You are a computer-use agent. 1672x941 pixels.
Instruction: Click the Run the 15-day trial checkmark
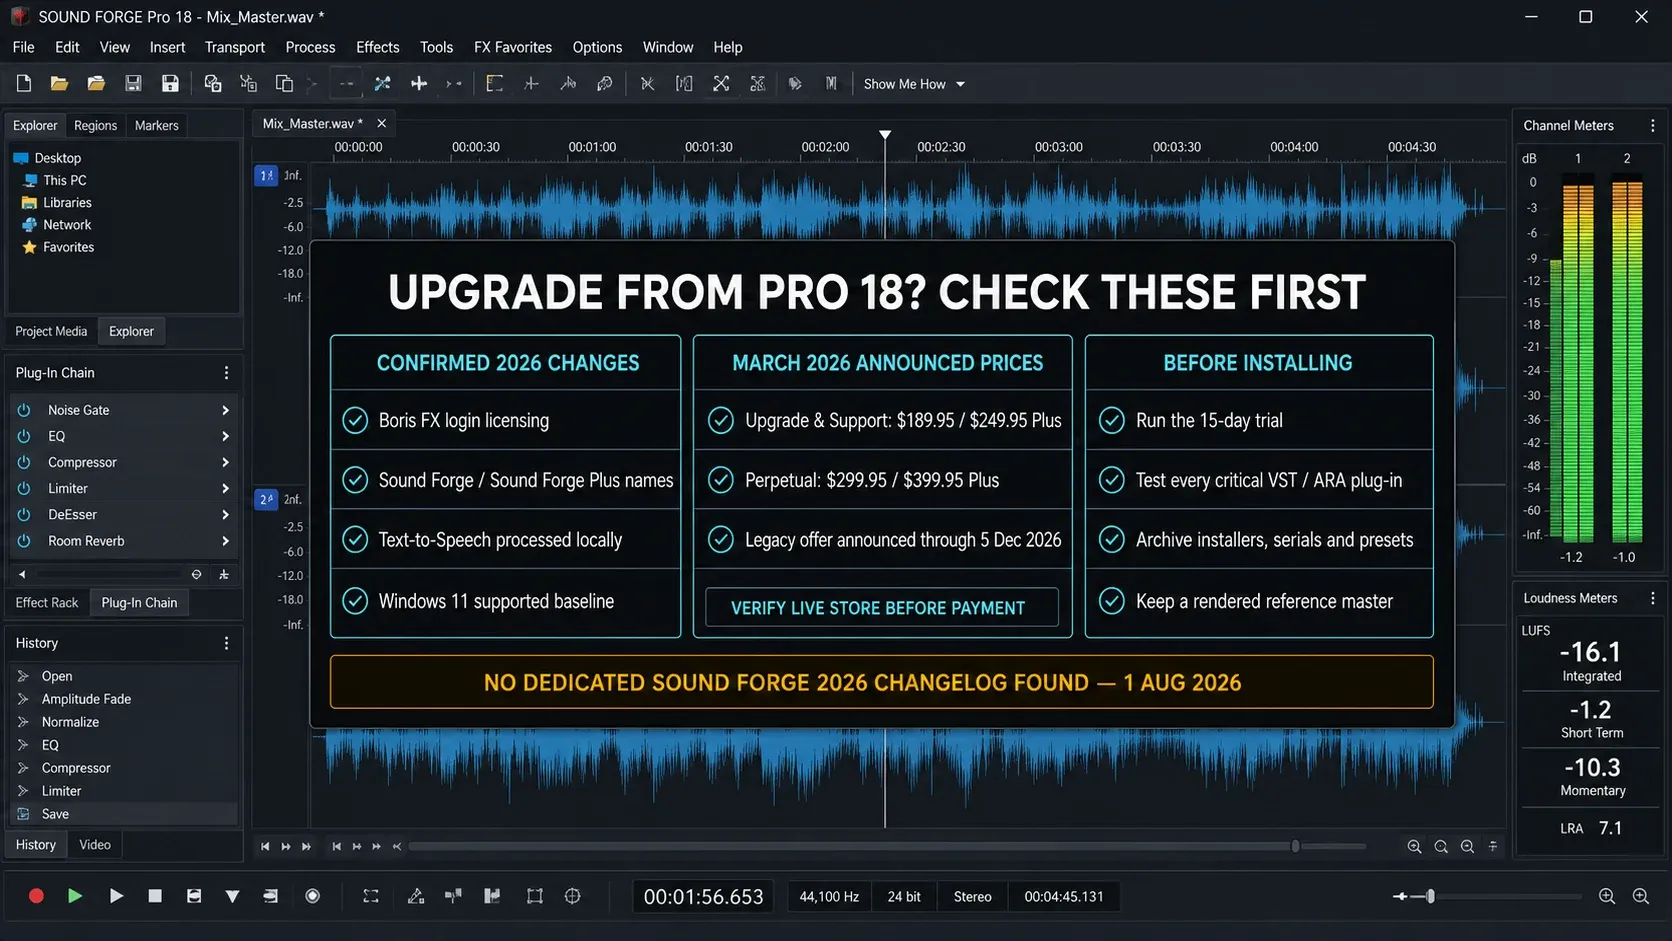point(1112,420)
